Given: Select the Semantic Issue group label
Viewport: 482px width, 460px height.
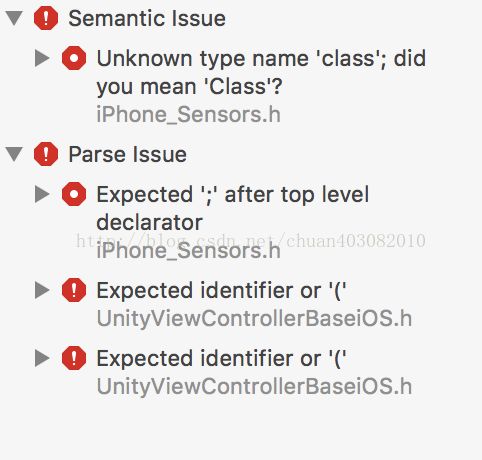Looking at the screenshot, I should pyautogui.click(x=147, y=18).
